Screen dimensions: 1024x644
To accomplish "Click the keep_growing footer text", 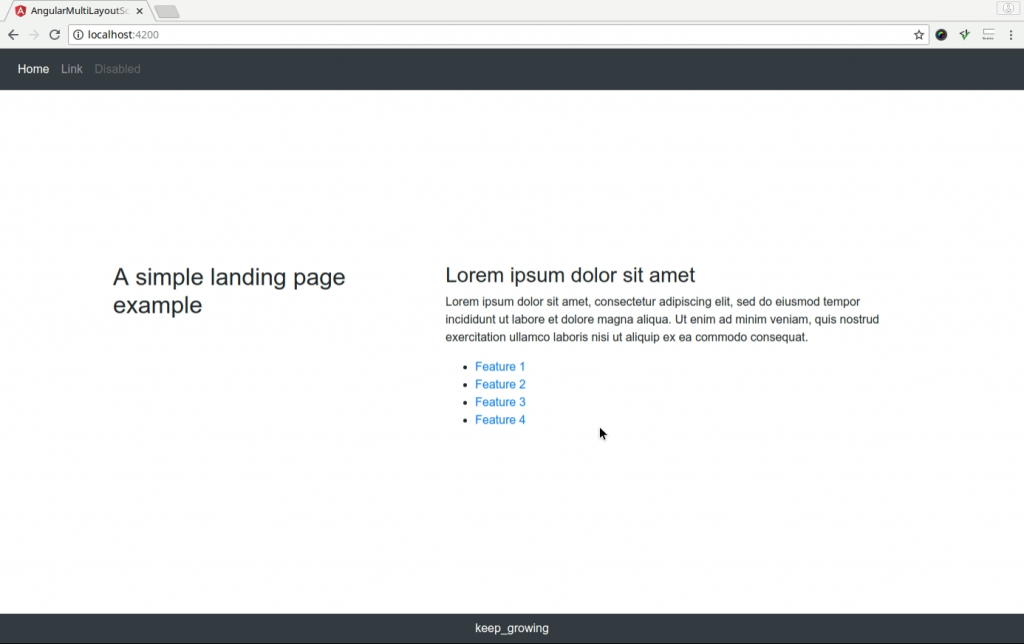I will point(512,628).
